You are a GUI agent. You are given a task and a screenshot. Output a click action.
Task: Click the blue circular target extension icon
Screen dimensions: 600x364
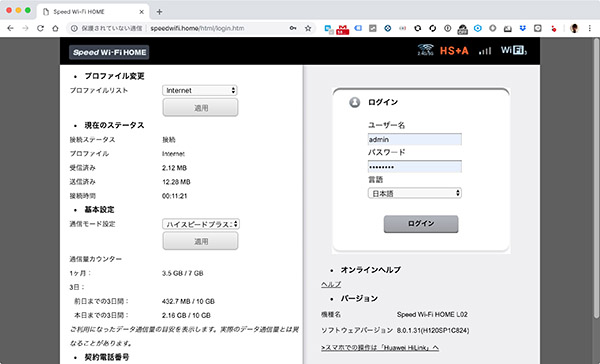(388, 28)
